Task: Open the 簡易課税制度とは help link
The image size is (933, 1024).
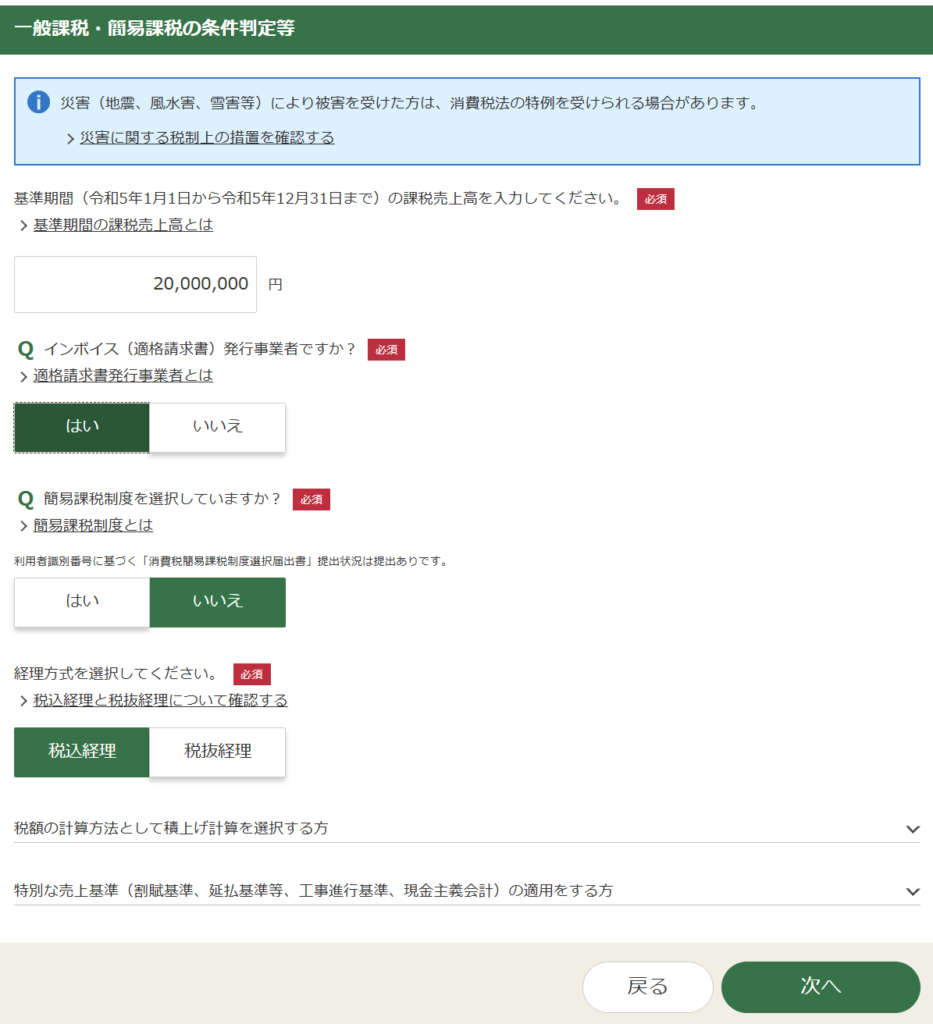Action: pos(93,525)
